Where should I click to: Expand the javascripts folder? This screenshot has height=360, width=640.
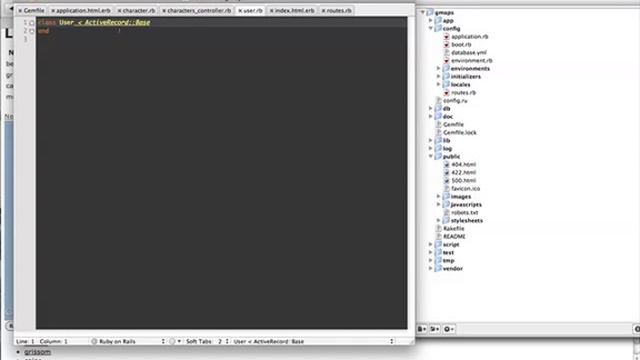pos(439,204)
